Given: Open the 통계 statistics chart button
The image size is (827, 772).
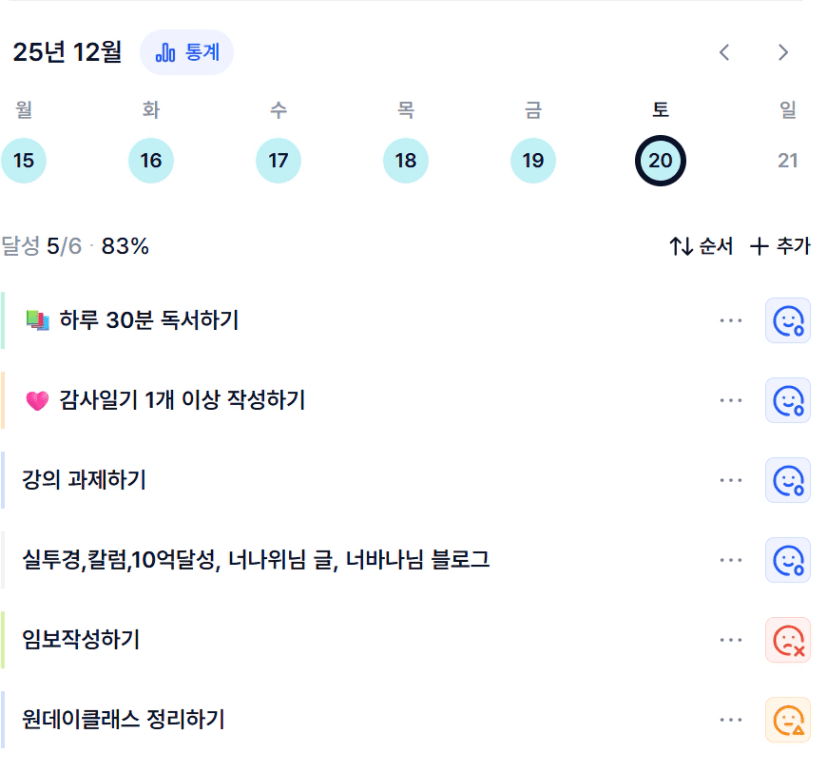Looking at the screenshot, I should 187,52.
